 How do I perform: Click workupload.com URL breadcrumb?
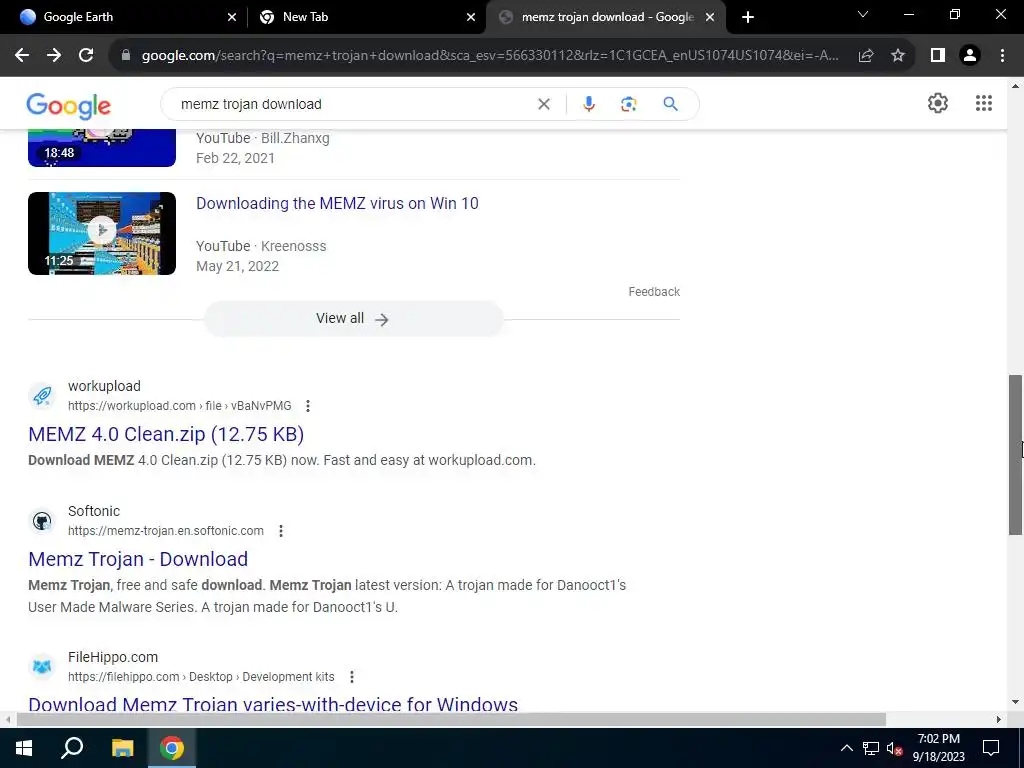(x=180, y=406)
